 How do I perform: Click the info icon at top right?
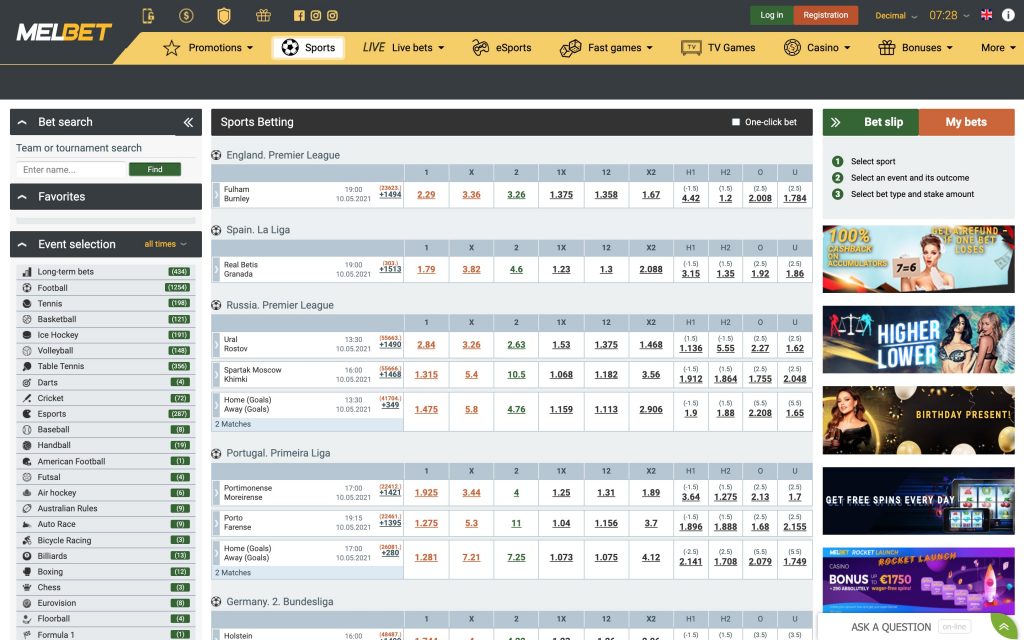(x=1008, y=15)
